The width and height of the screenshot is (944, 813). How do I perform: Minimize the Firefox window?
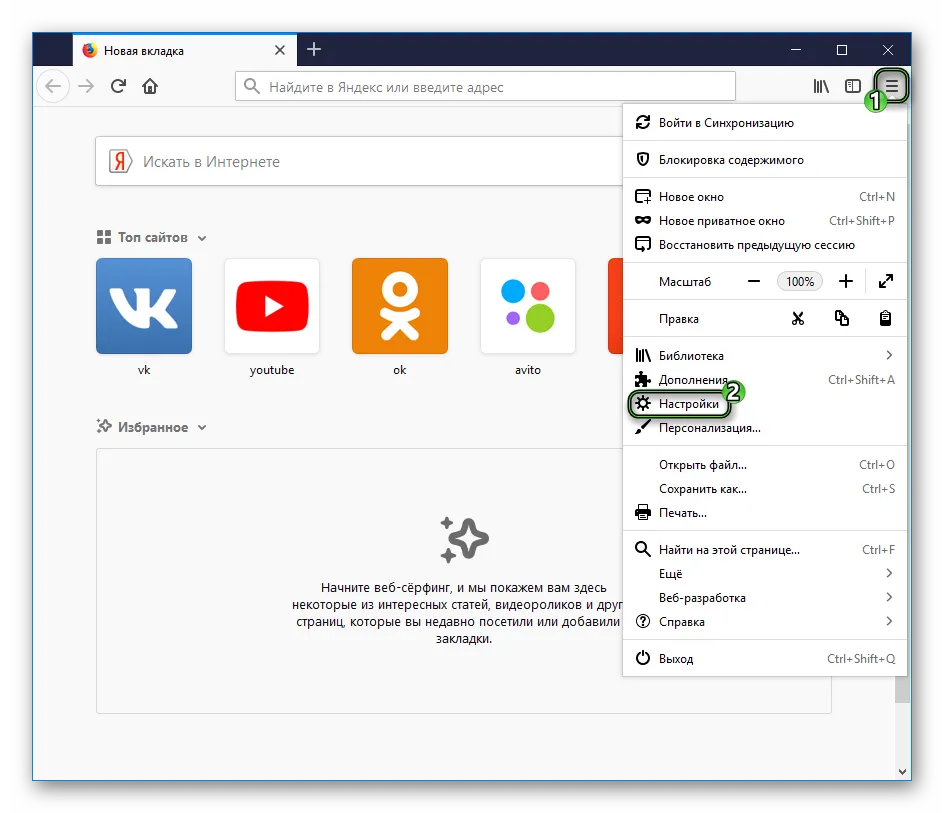coord(796,49)
